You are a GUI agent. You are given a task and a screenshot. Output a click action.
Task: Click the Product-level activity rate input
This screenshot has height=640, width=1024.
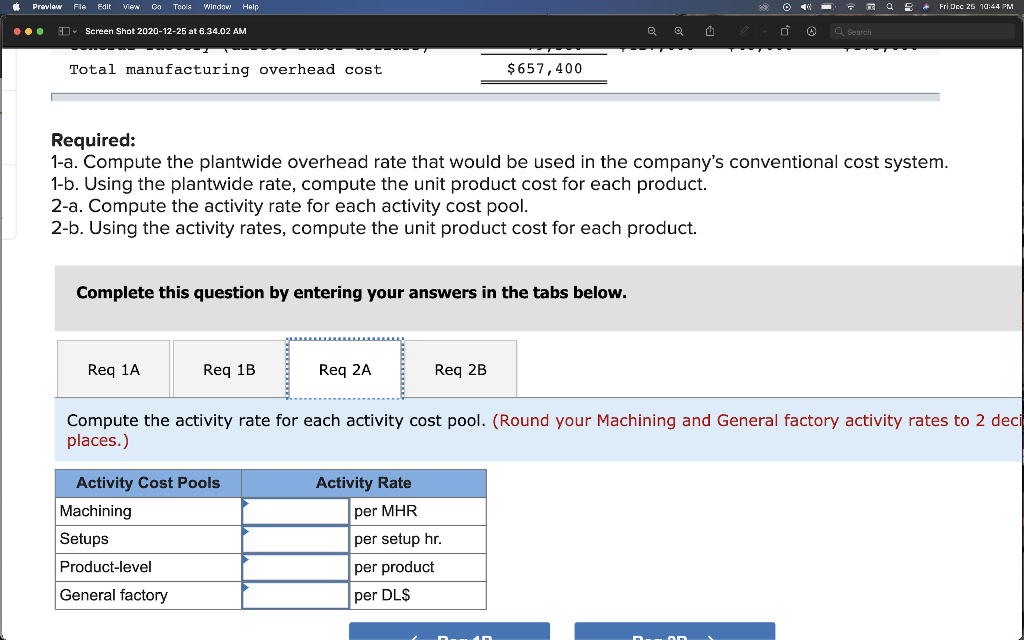coord(295,568)
